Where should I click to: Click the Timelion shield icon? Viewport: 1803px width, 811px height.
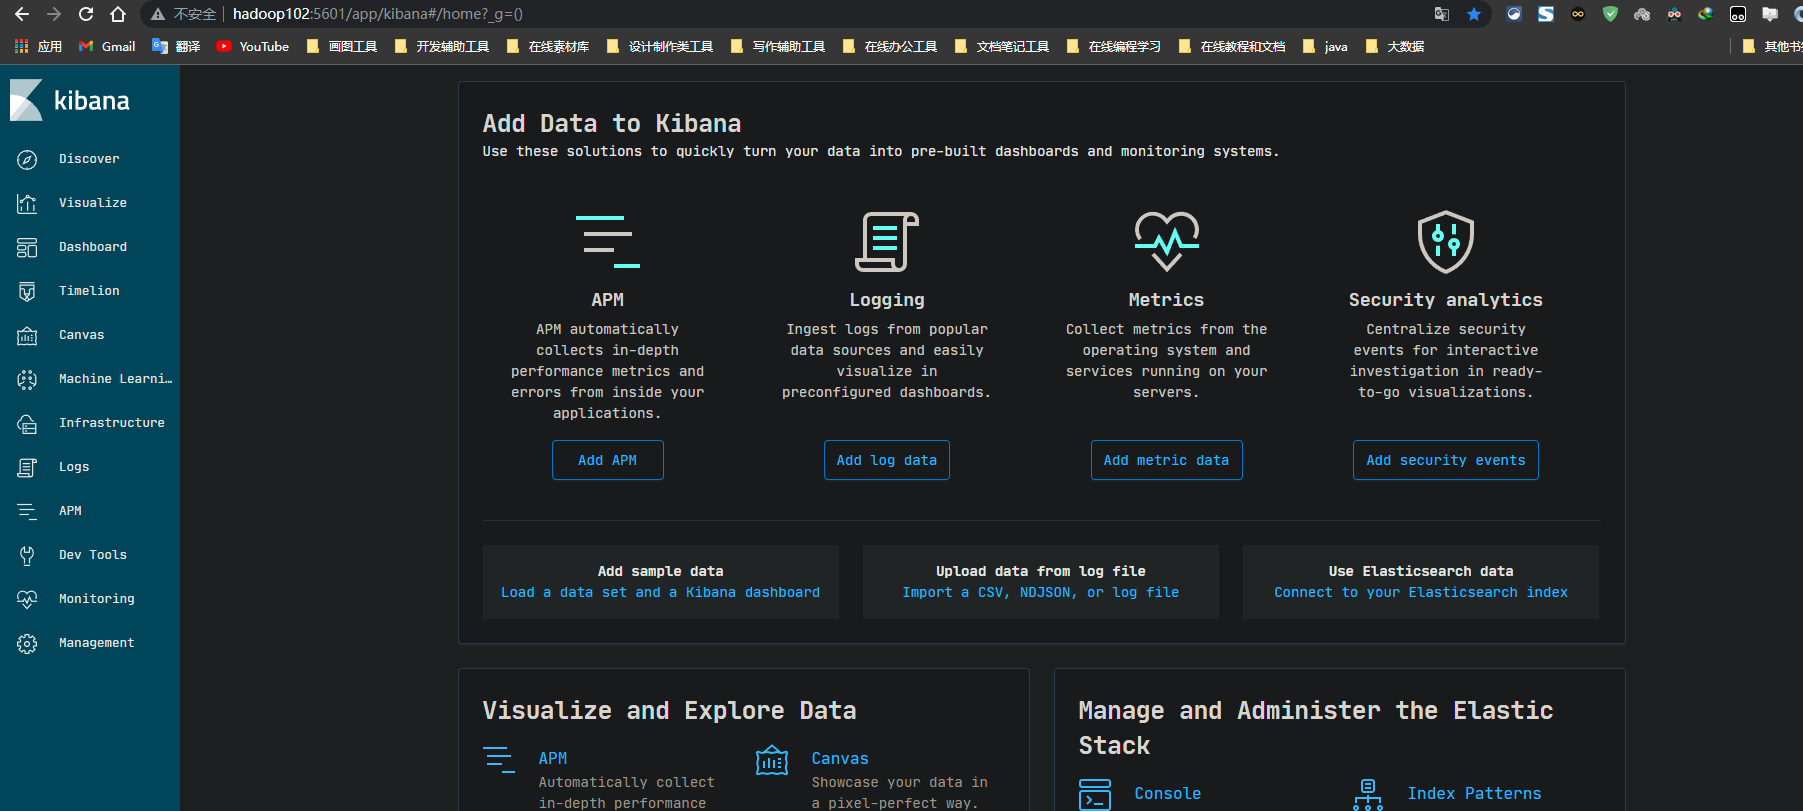click(27, 291)
